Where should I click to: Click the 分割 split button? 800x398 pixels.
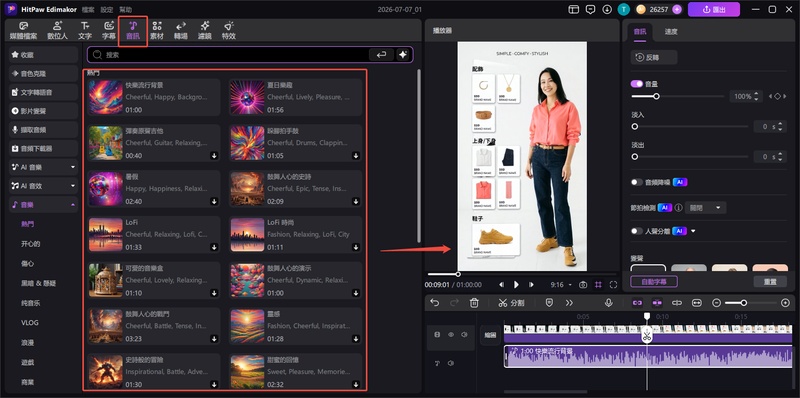(x=511, y=303)
